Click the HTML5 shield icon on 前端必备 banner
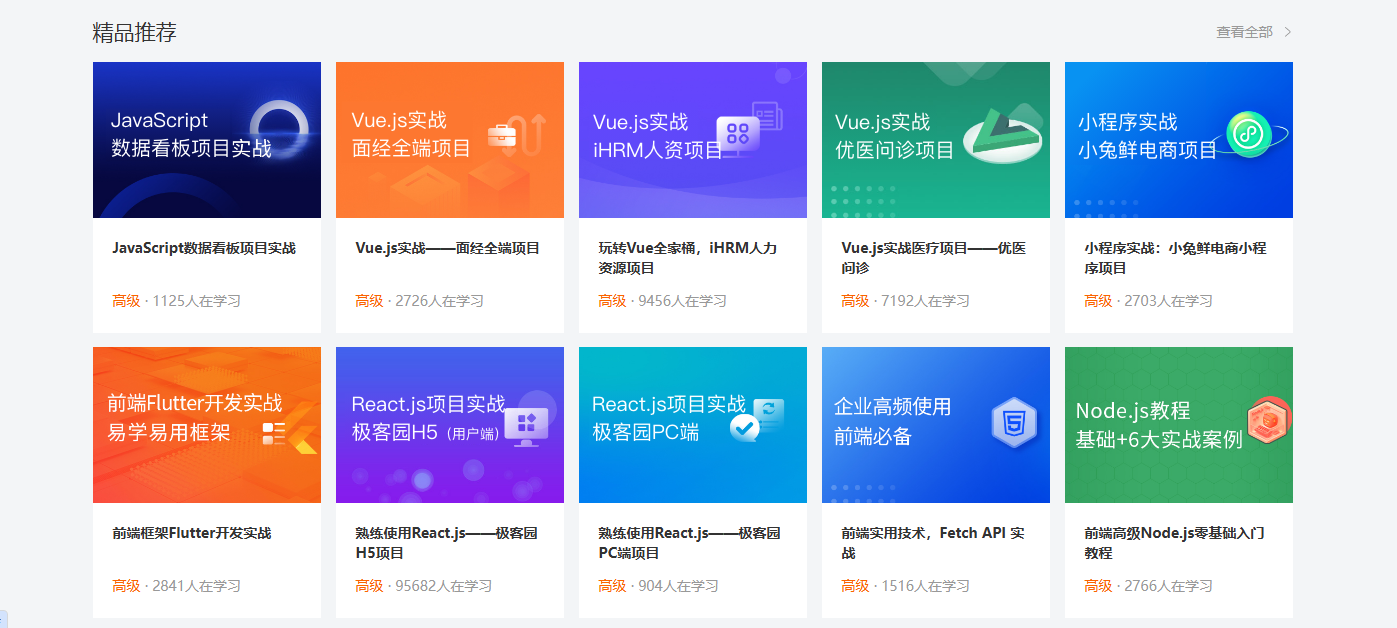This screenshot has height=628, width=1397. pos(1014,423)
